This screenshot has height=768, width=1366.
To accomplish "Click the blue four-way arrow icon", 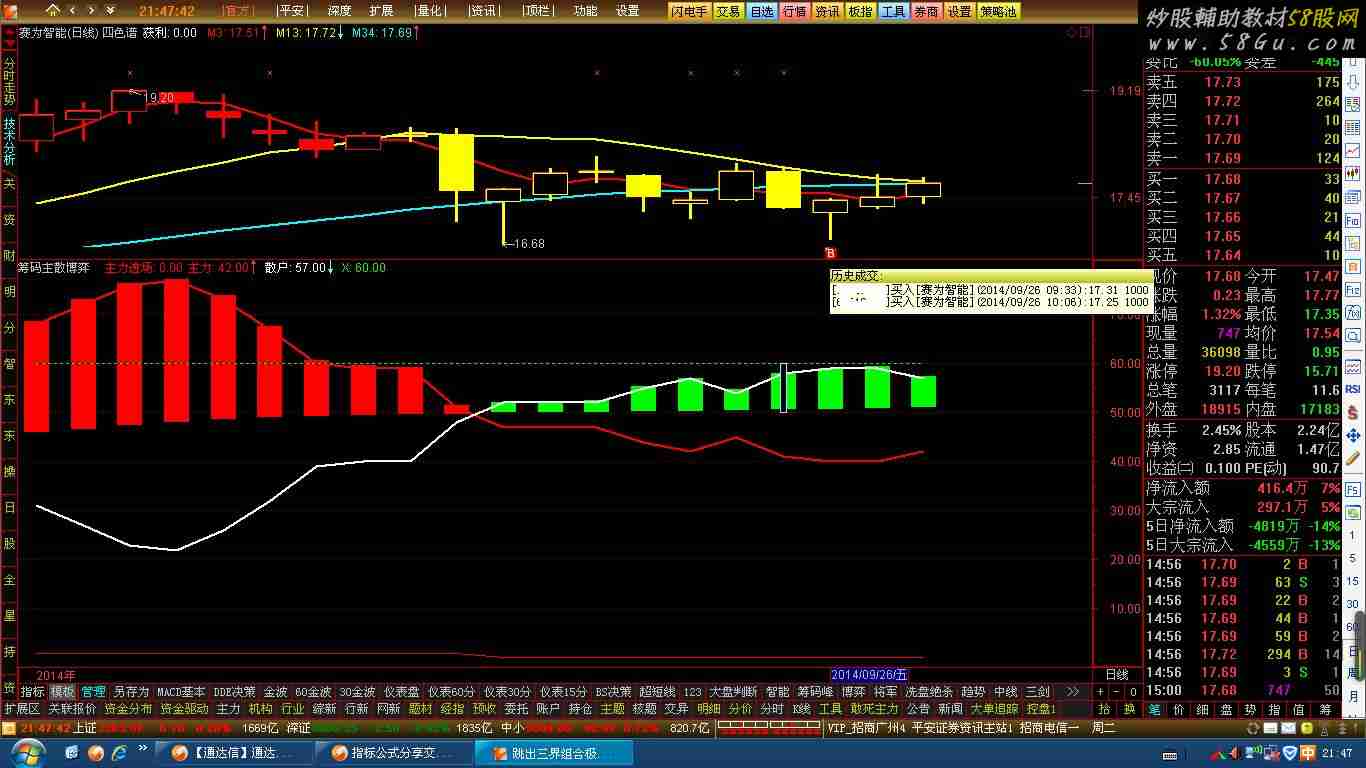I will [x=1353, y=436].
